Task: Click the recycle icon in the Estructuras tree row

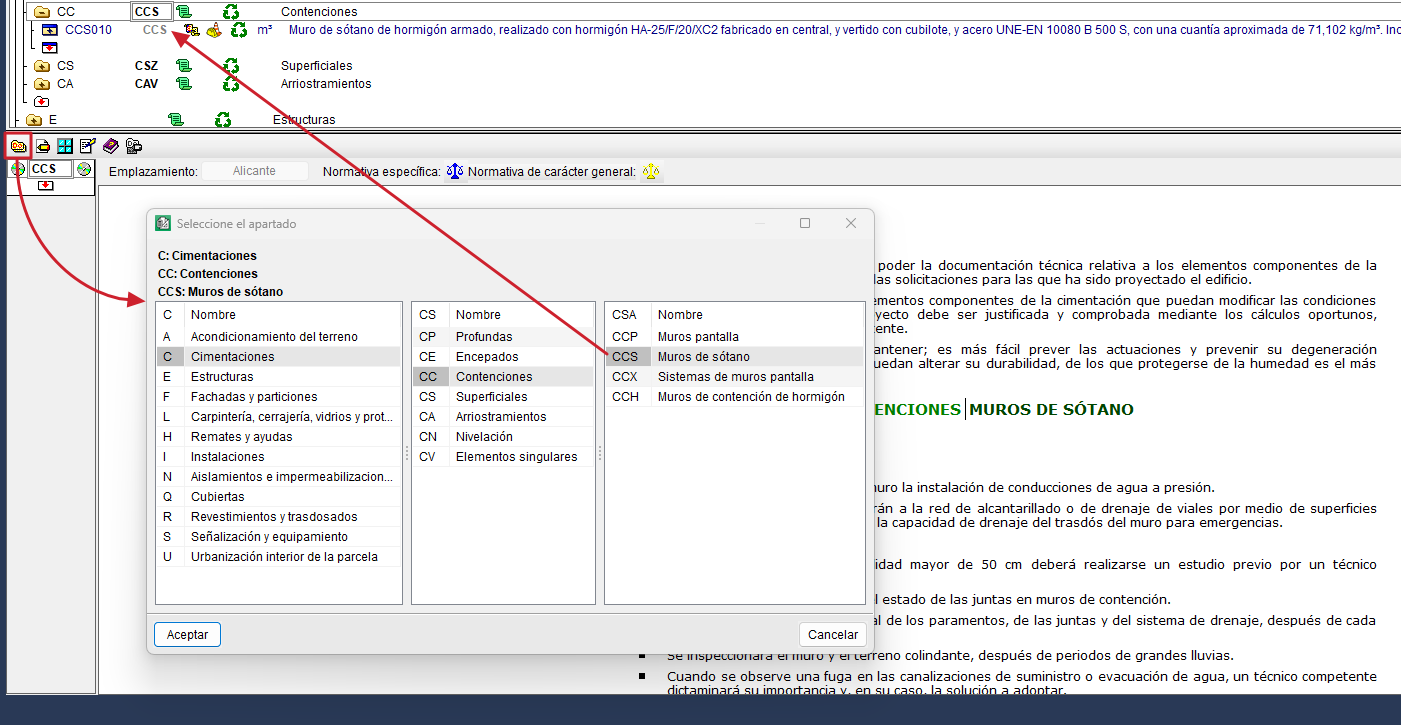Action: coord(223,120)
